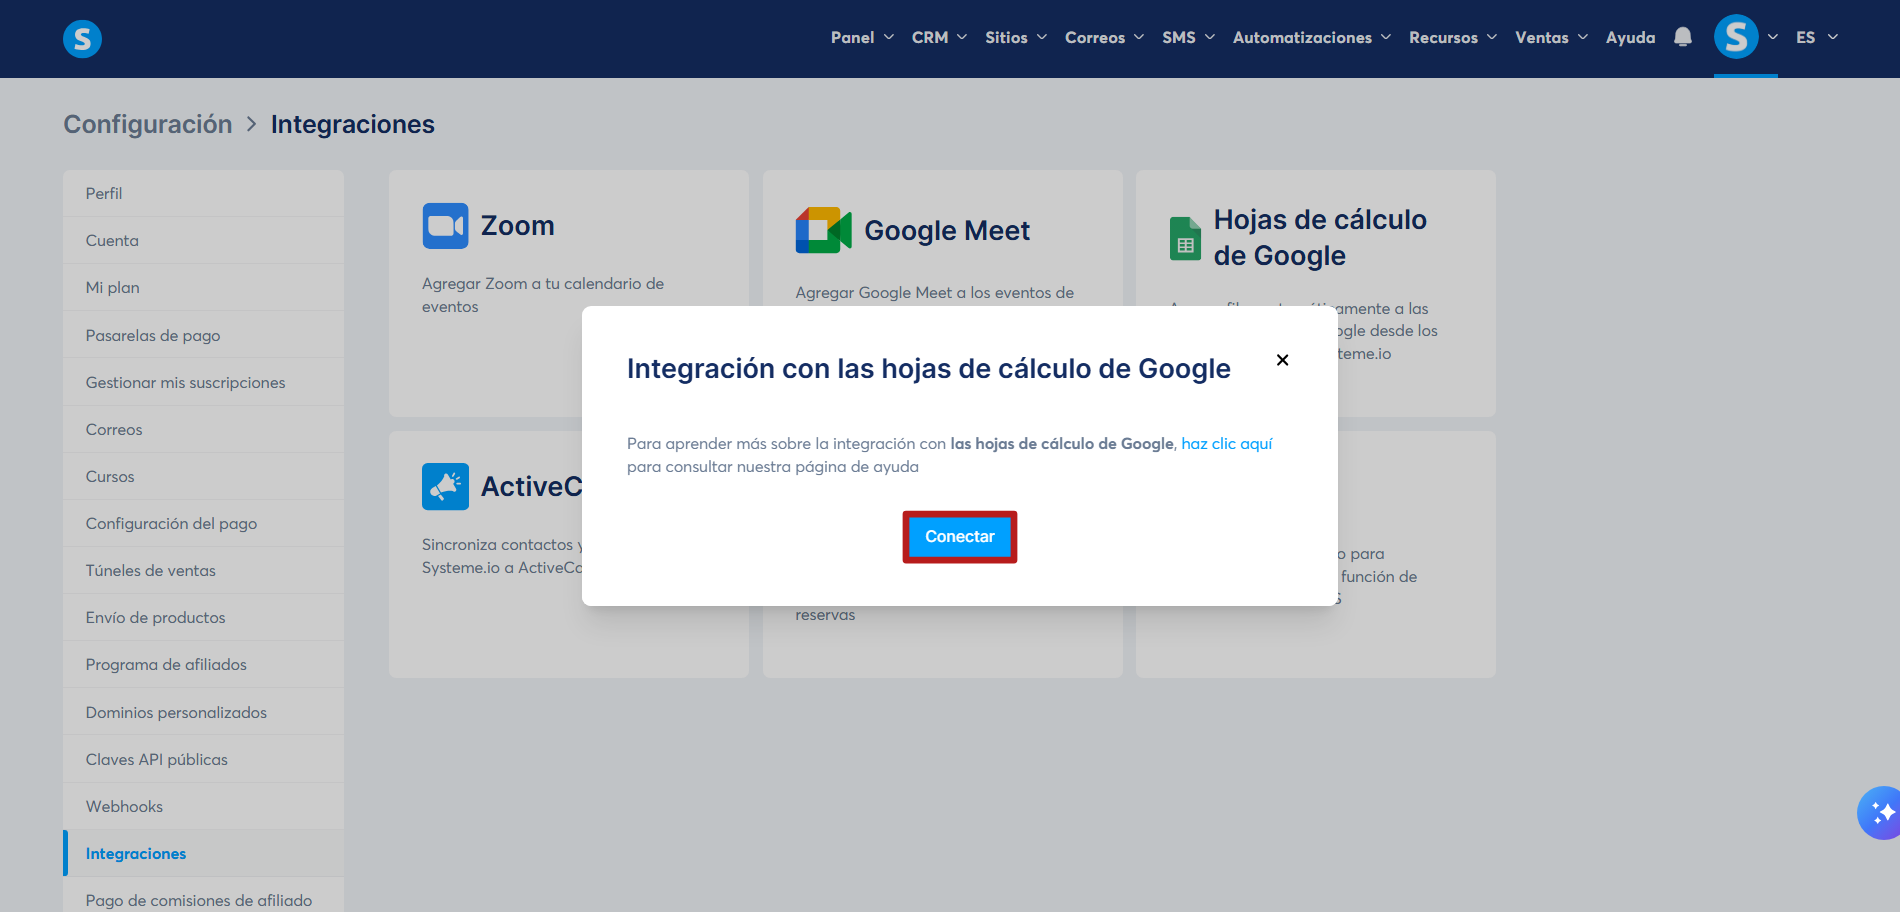Open the AI assistant sparkle button
1900x912 pixels.
(1880, 813)
